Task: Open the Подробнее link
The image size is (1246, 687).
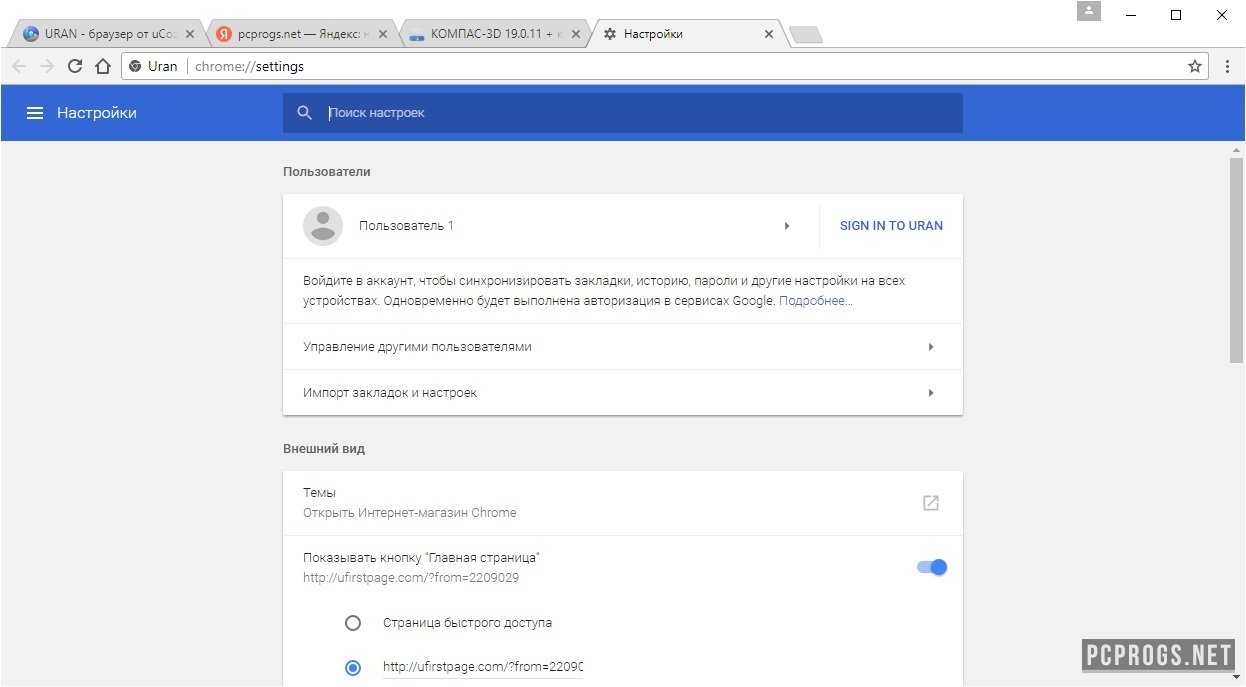Action: tap(815, 301)
